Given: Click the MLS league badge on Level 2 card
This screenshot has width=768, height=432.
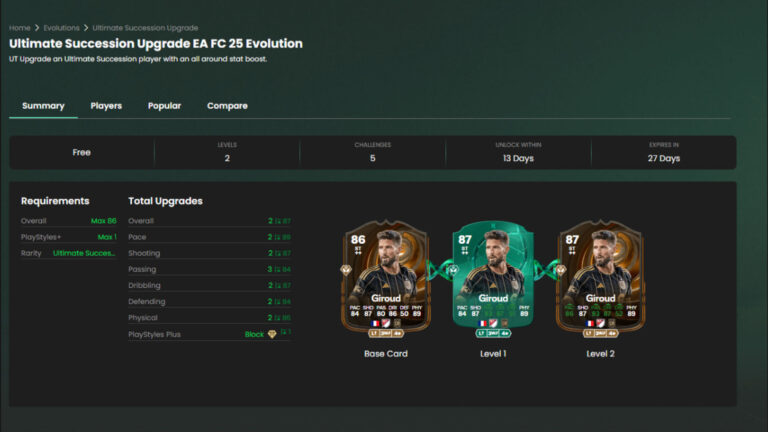Looking at the screenshot, I should pos(601,323).
